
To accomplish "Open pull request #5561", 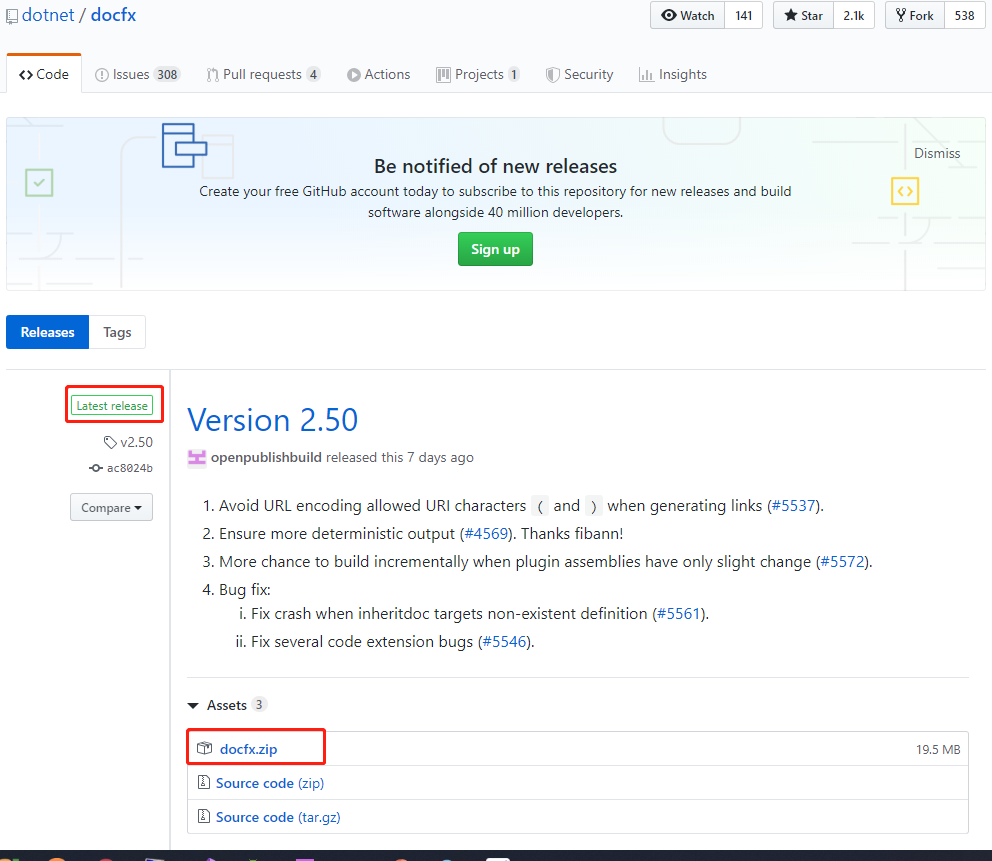I will (x=679, y=614).
